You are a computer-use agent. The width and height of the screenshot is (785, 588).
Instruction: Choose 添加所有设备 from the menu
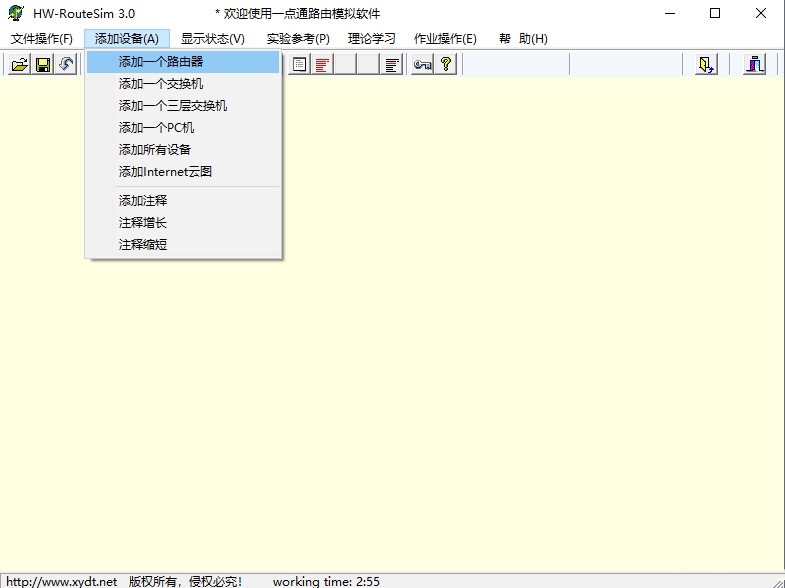click(x=183, y=150)
